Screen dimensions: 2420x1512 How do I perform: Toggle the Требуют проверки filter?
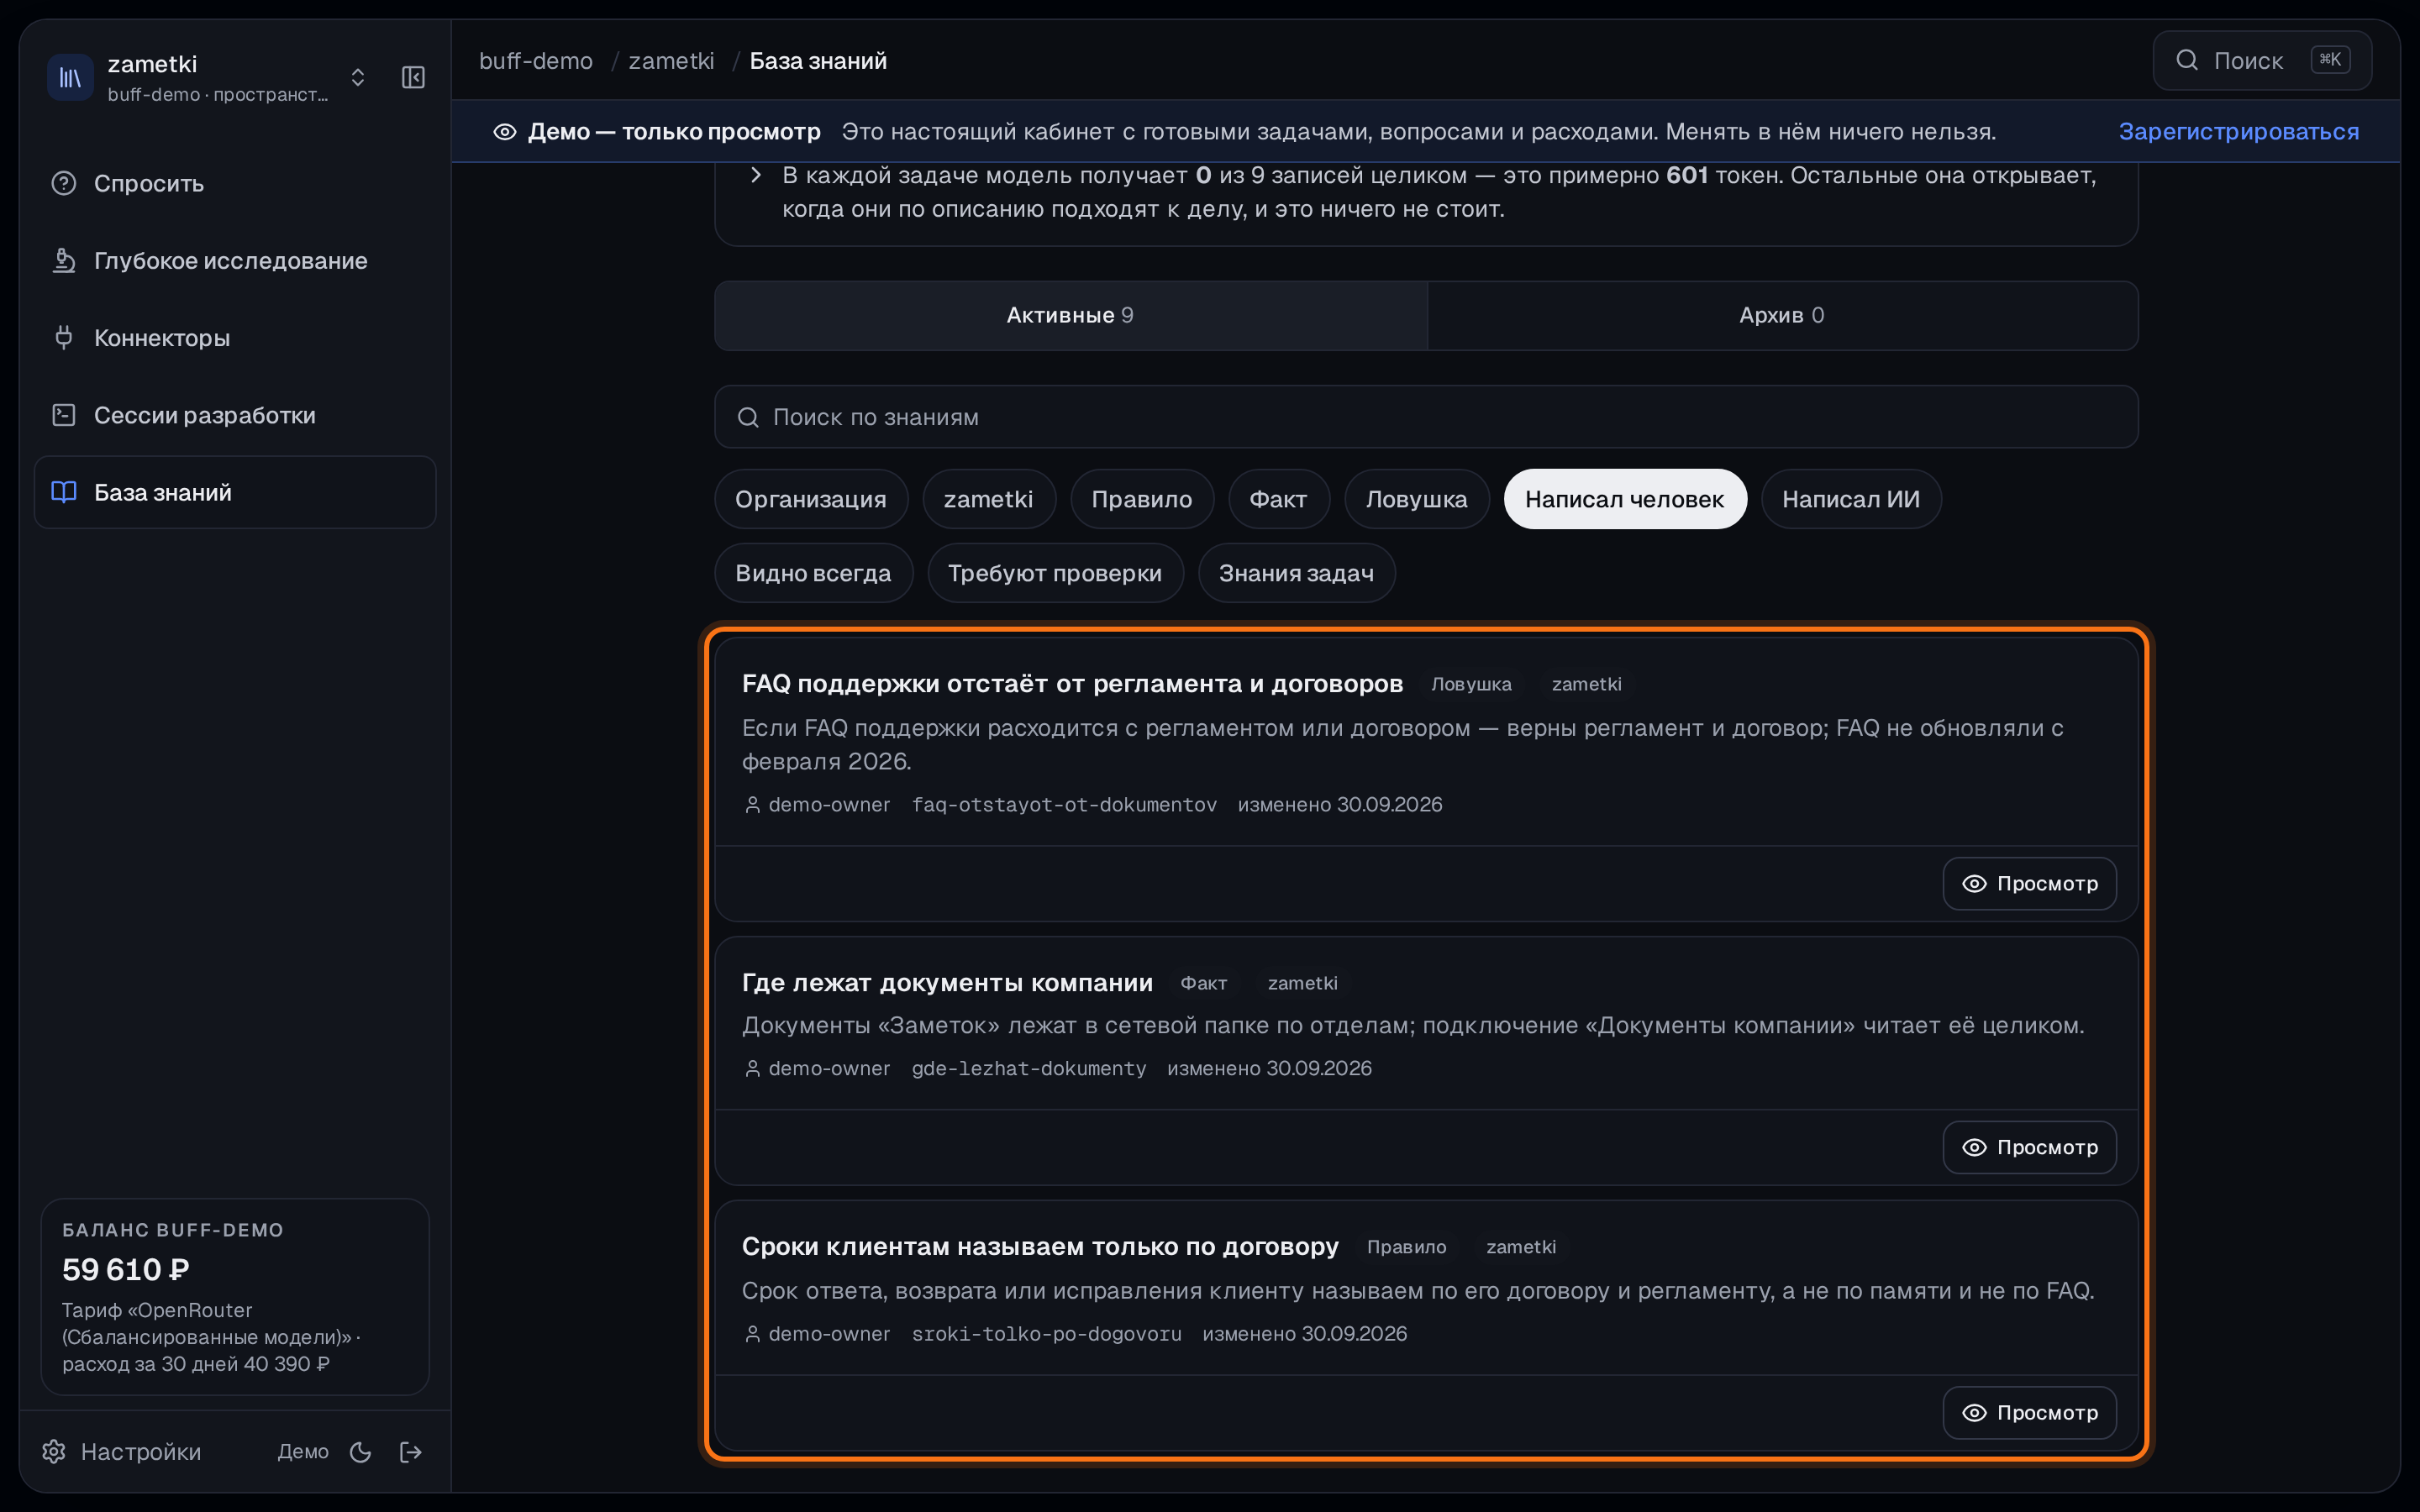1055,573
